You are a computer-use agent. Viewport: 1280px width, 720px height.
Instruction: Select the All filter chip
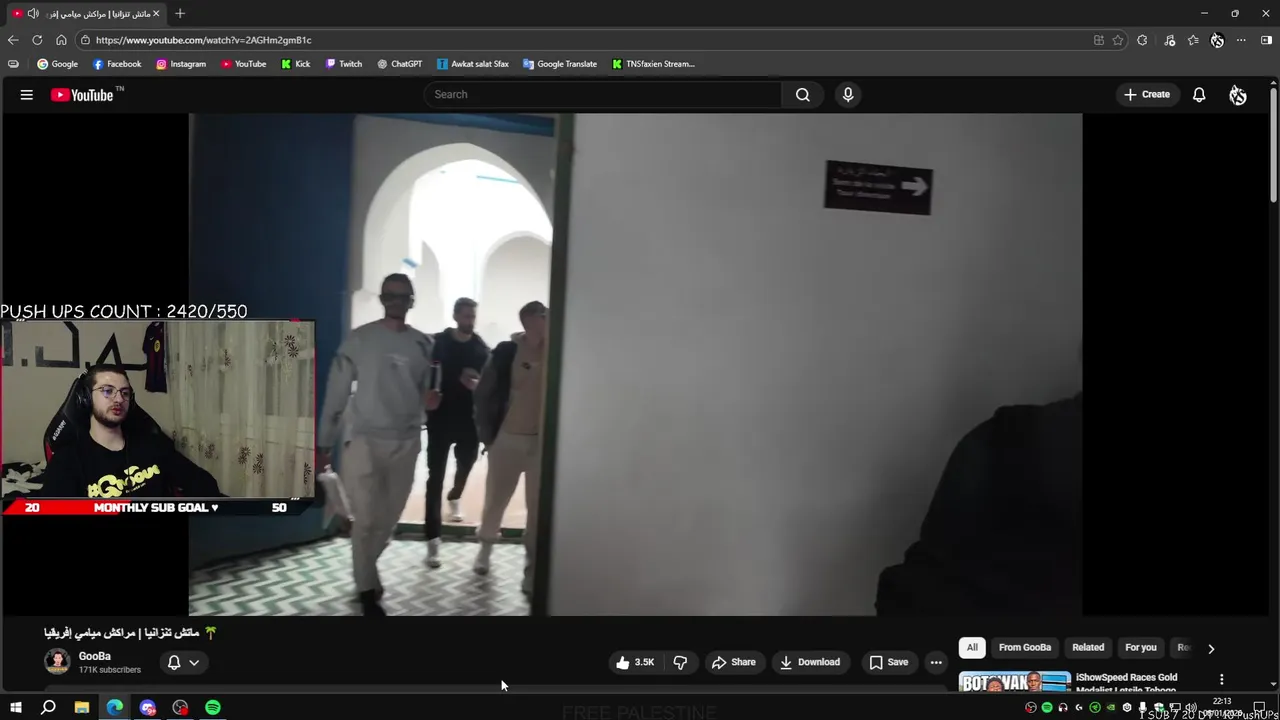coord(972,647)
